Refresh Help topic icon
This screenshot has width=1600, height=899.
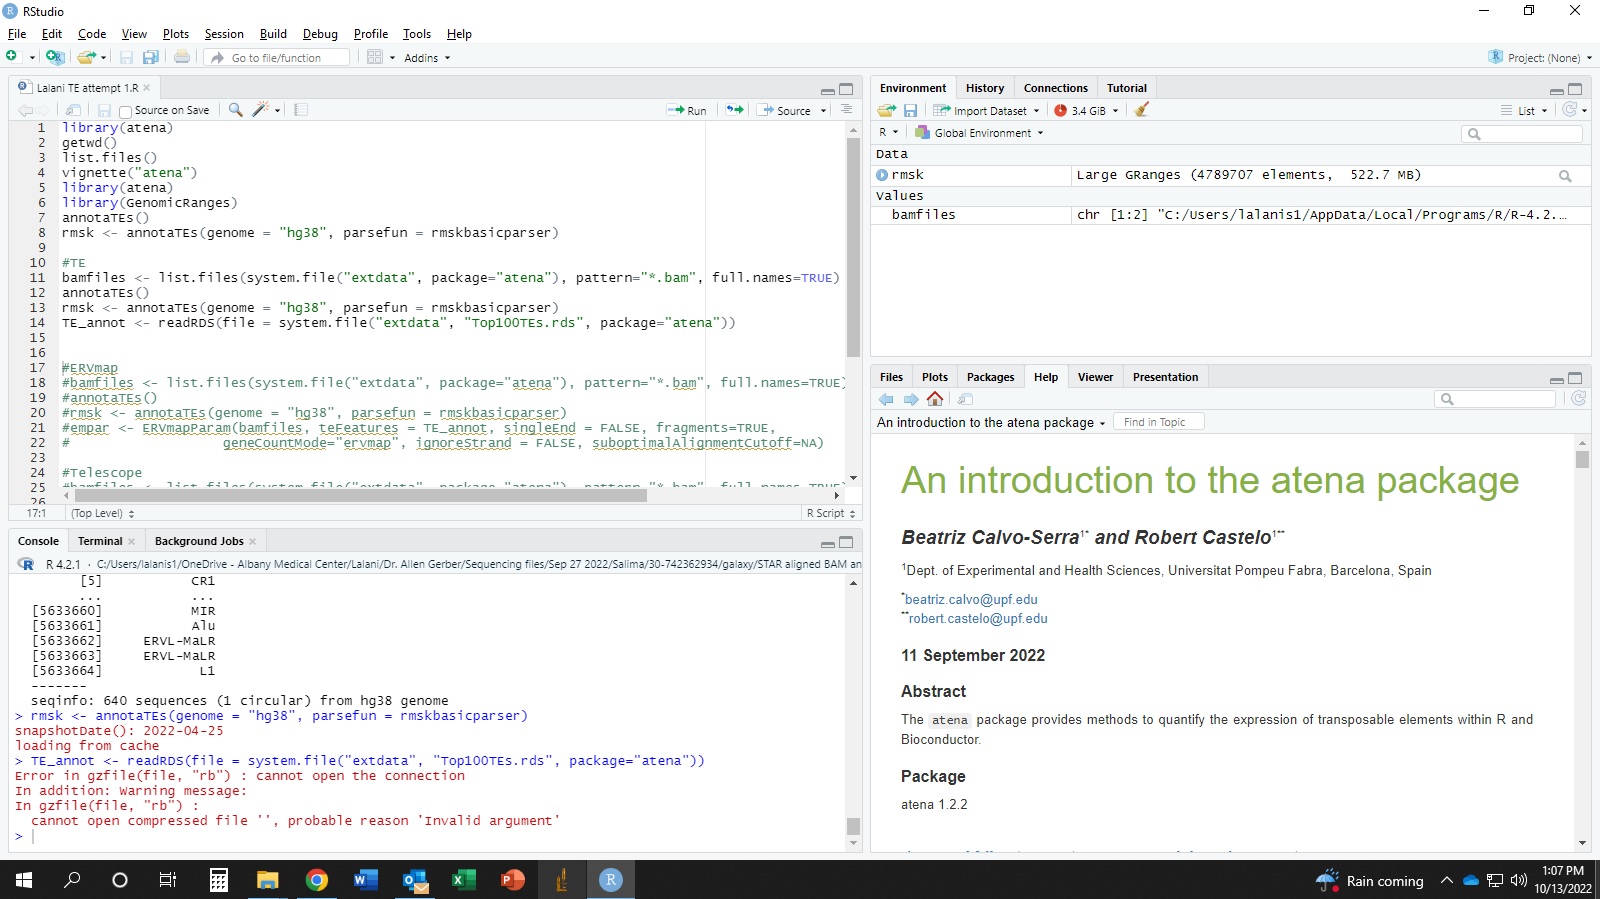click(1579, 399)
